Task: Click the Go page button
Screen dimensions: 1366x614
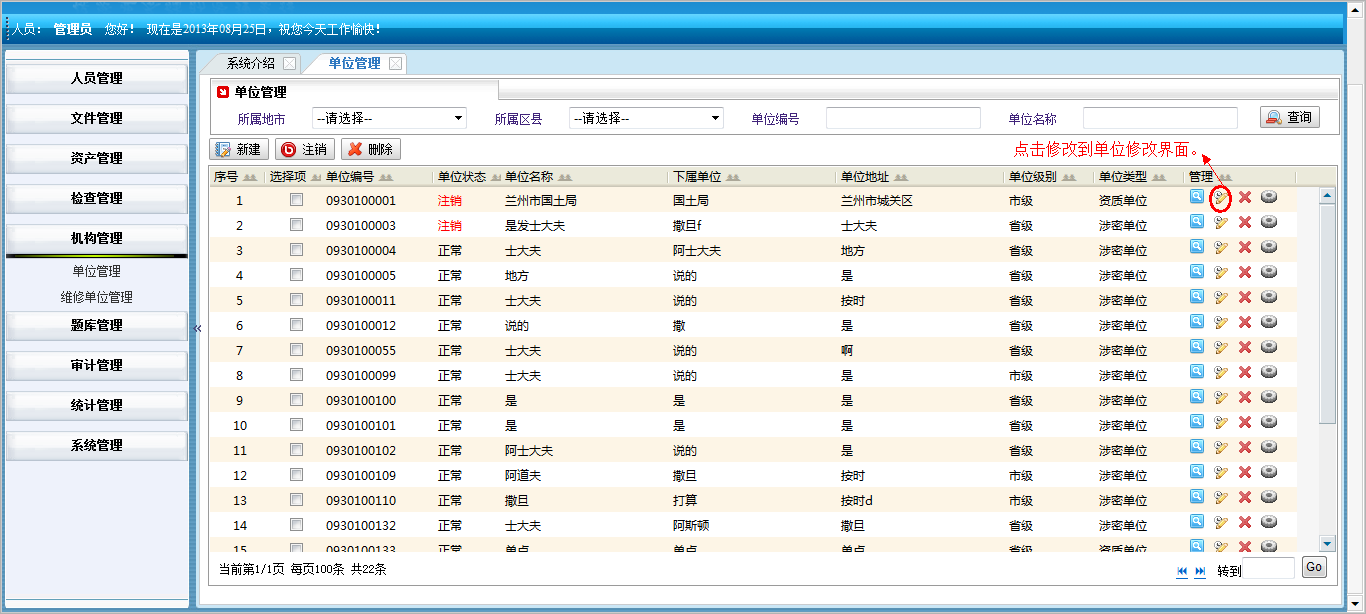Action: coord(1314,568)
